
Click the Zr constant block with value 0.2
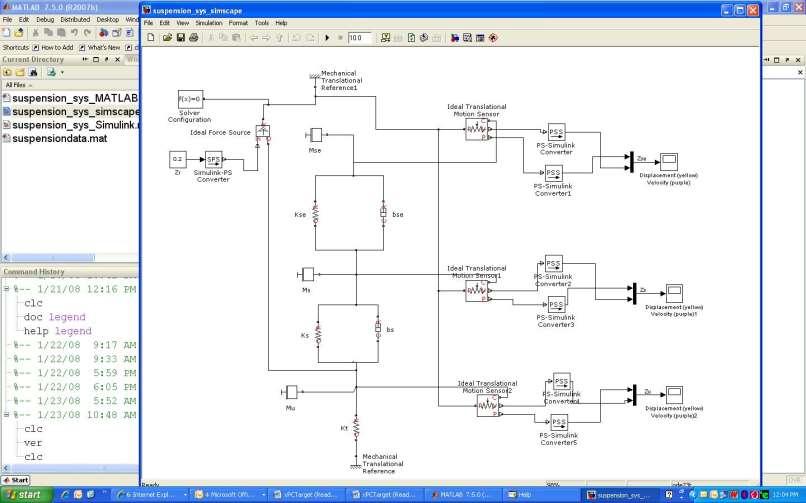click(177, 159)
